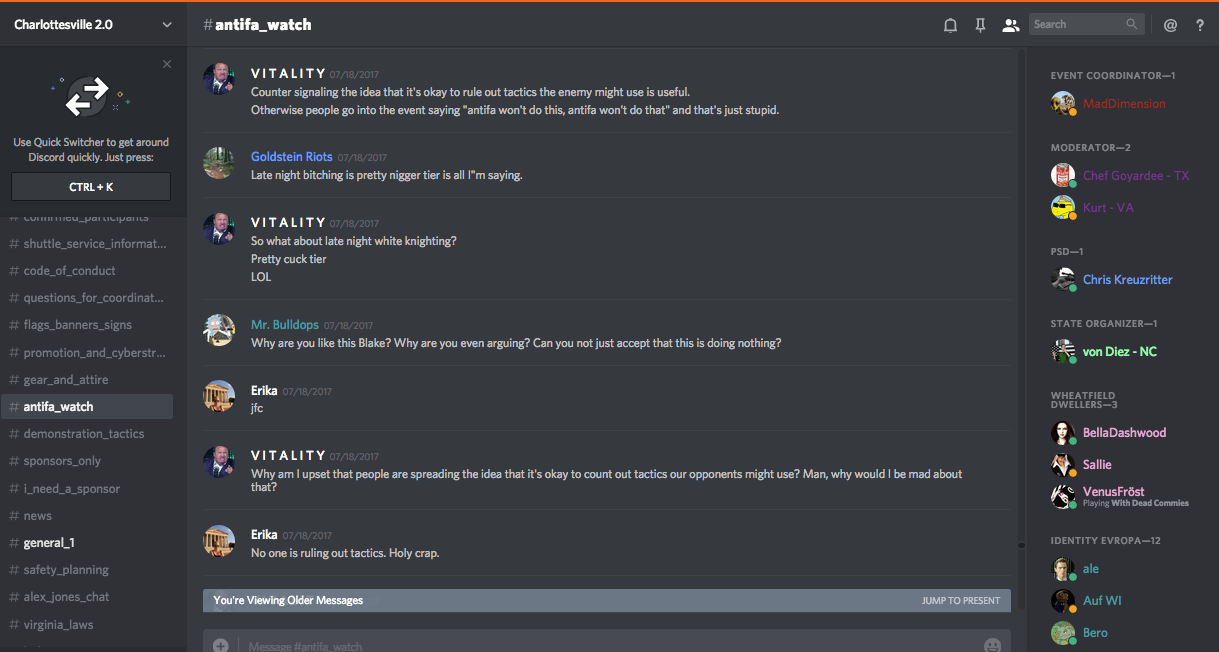Dismiss the Quick Switcher tip with X
The image size is (1219, 652).
coord(167,64)
